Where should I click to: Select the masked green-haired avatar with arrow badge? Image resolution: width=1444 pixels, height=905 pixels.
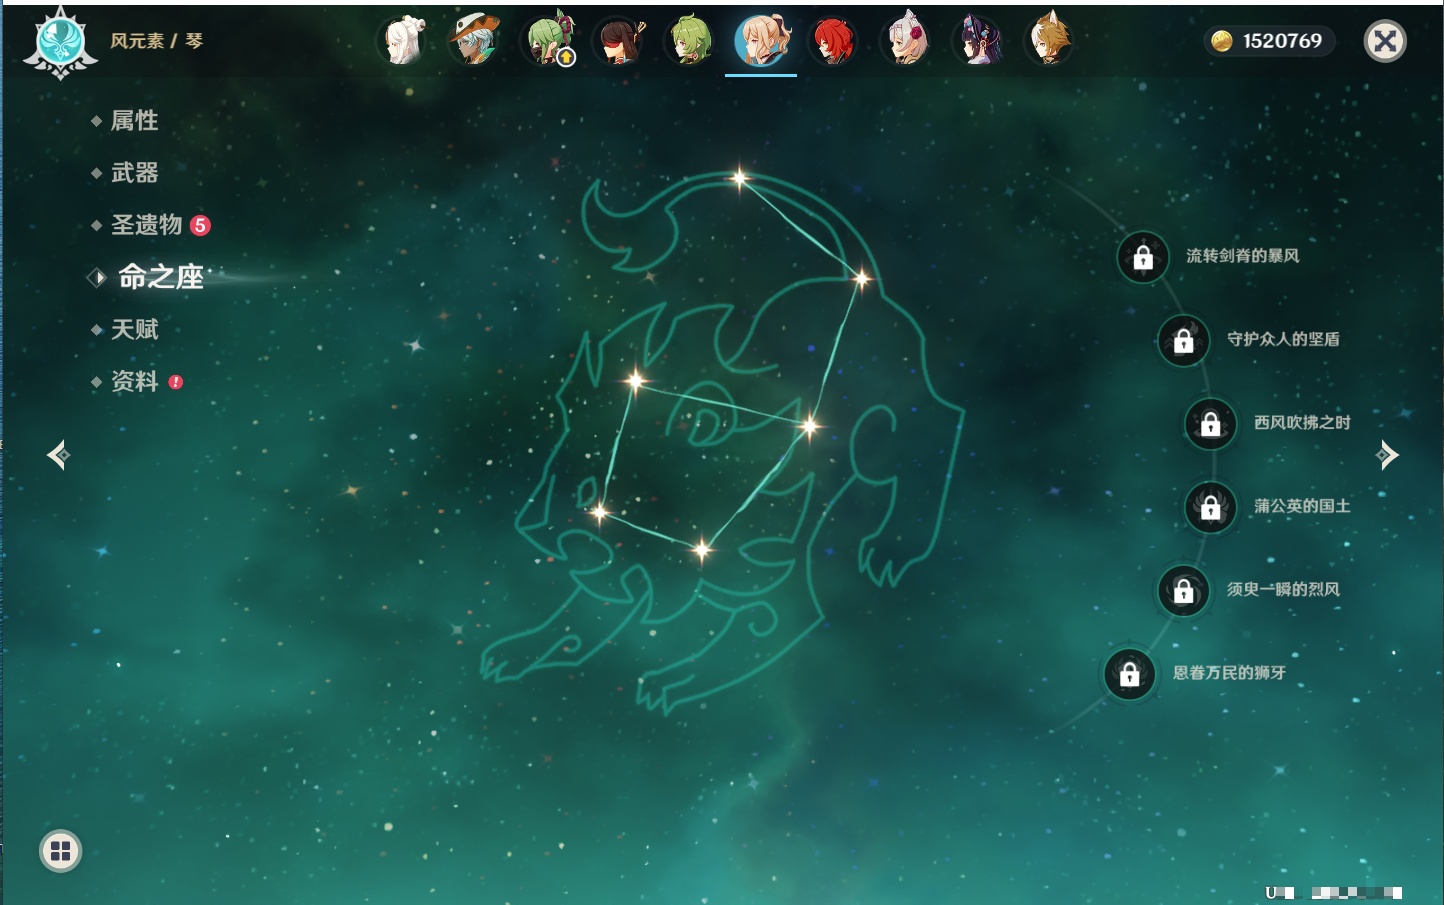click(547, 41)
